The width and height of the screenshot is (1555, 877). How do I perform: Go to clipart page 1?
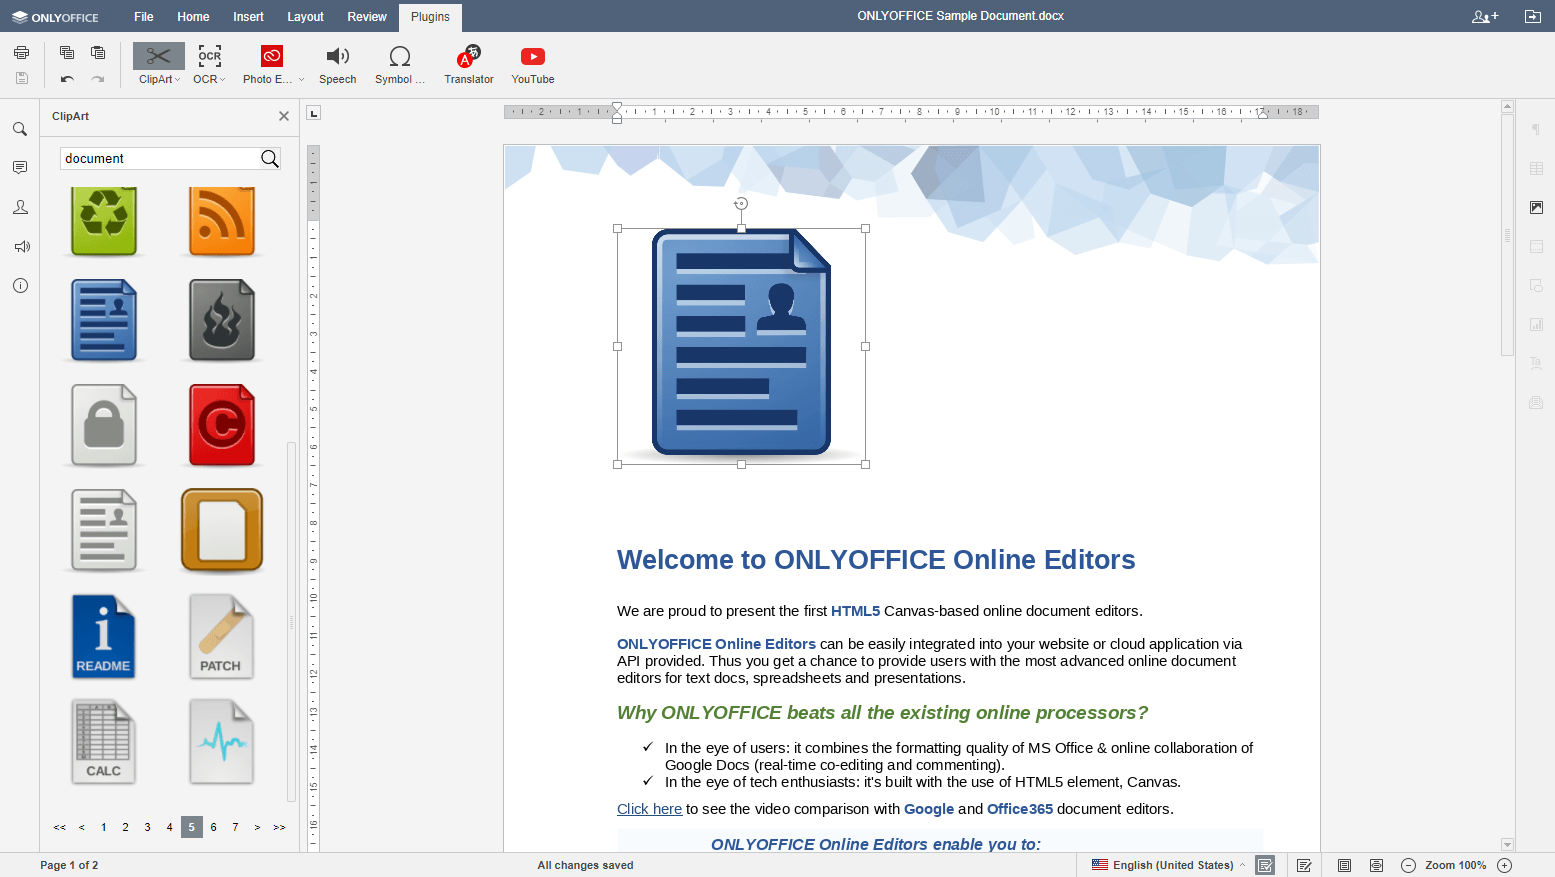coord(104,827)
